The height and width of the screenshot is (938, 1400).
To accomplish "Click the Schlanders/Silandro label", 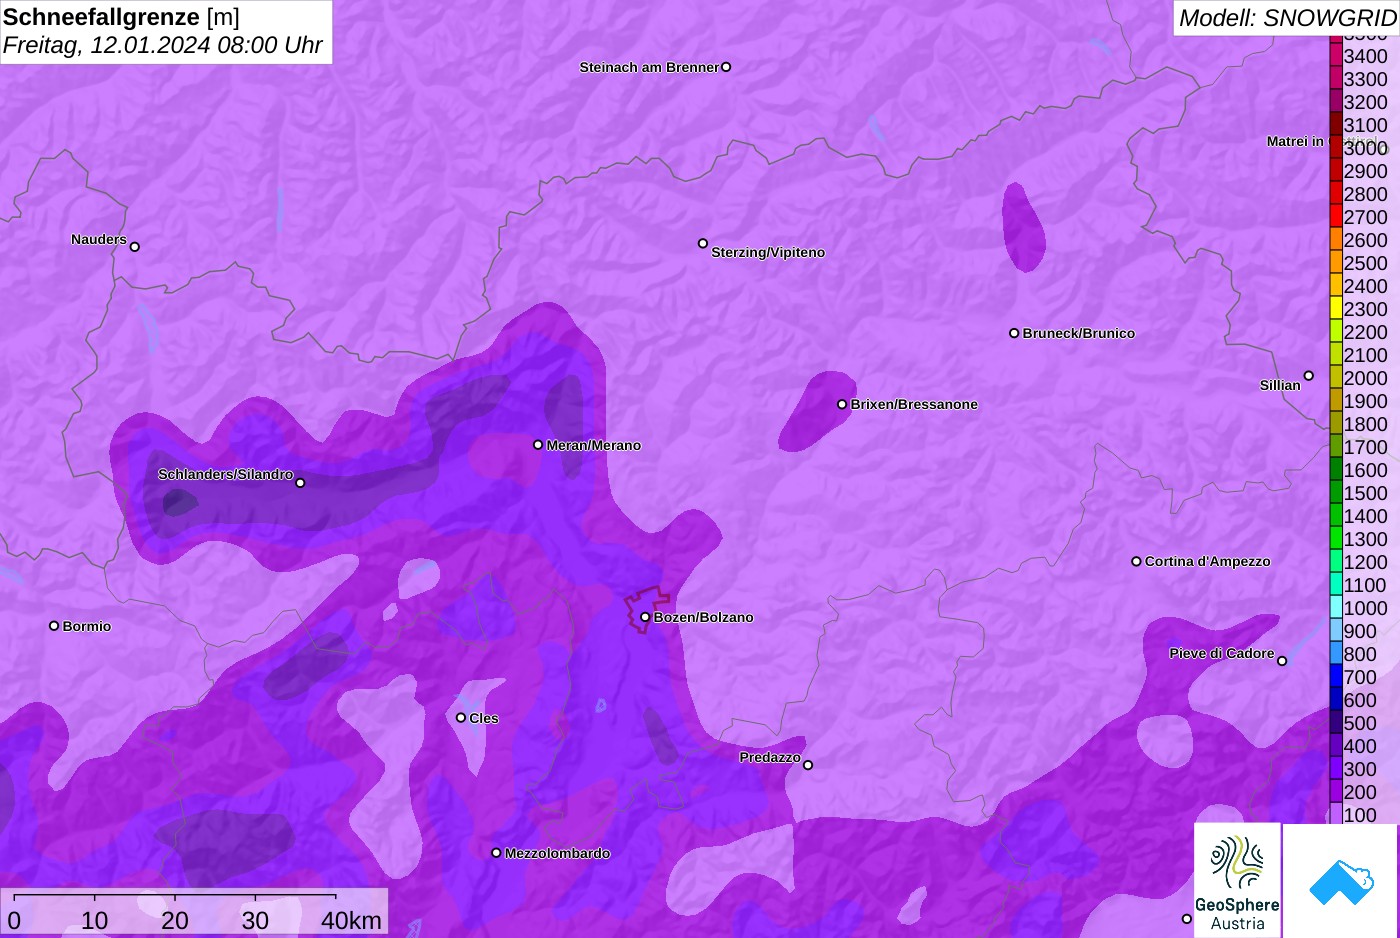I will (225, 474).
